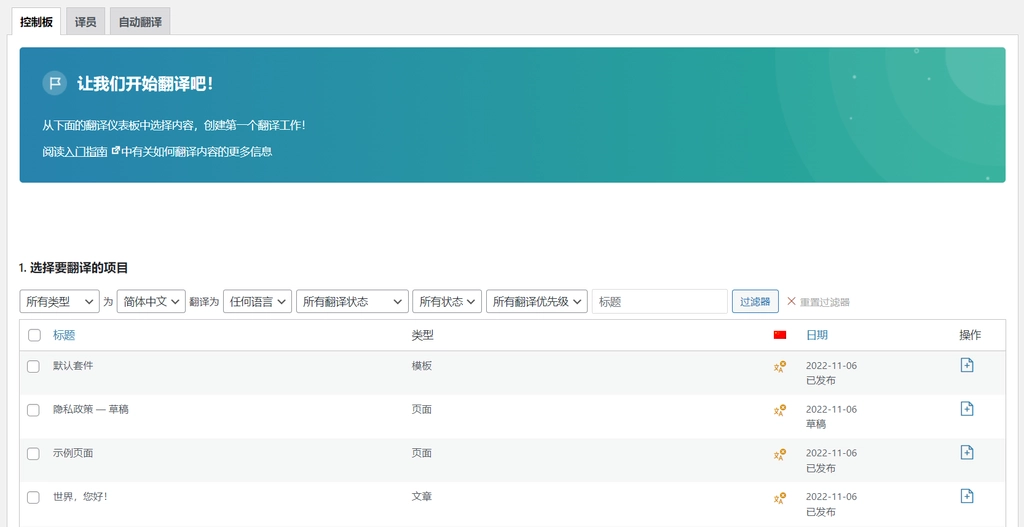Screen dimensions: 1024x527
Task: Expand the 简体中文 source language dropdown
Action: [x=151, y=301]
